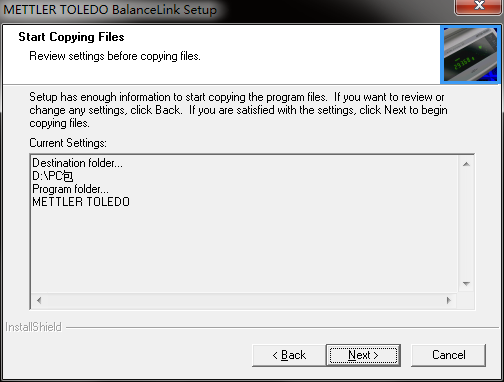Screen dimensions: 504x382
Task: Click the horizontal scrollbar right arrow
Action: (x=449, y=300)
